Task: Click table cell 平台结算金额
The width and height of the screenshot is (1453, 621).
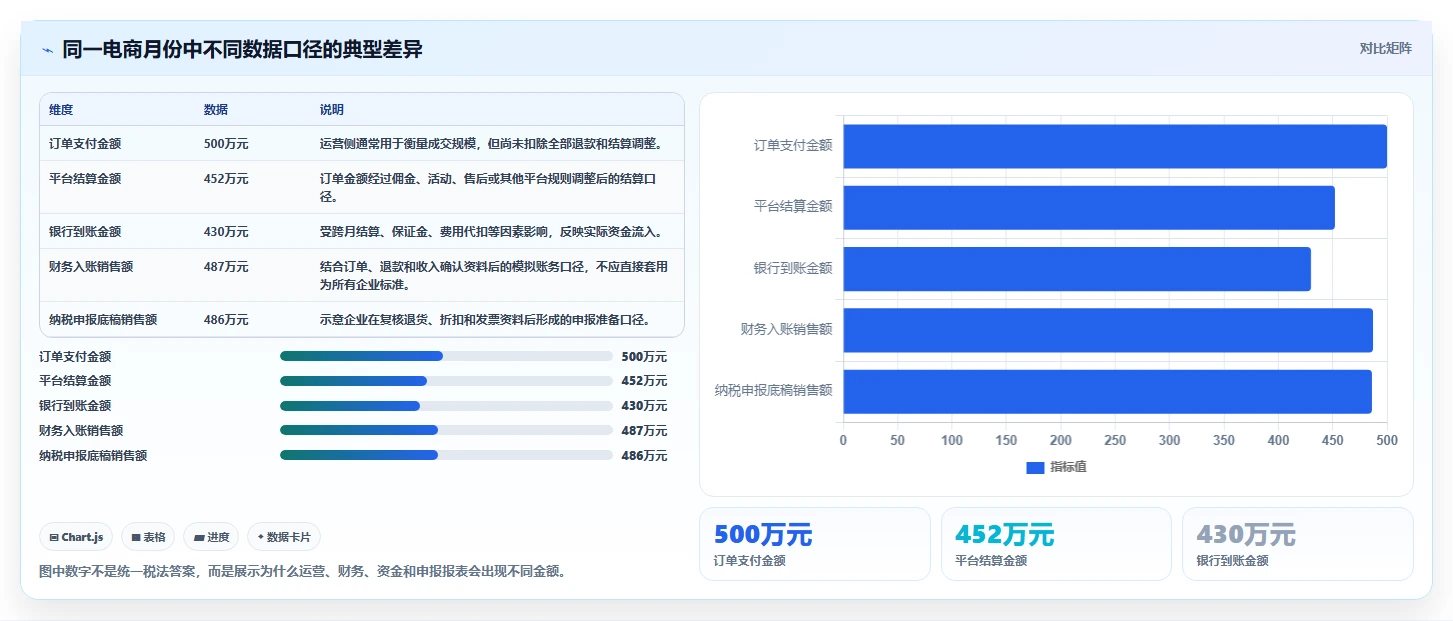Action: (85, 179)
